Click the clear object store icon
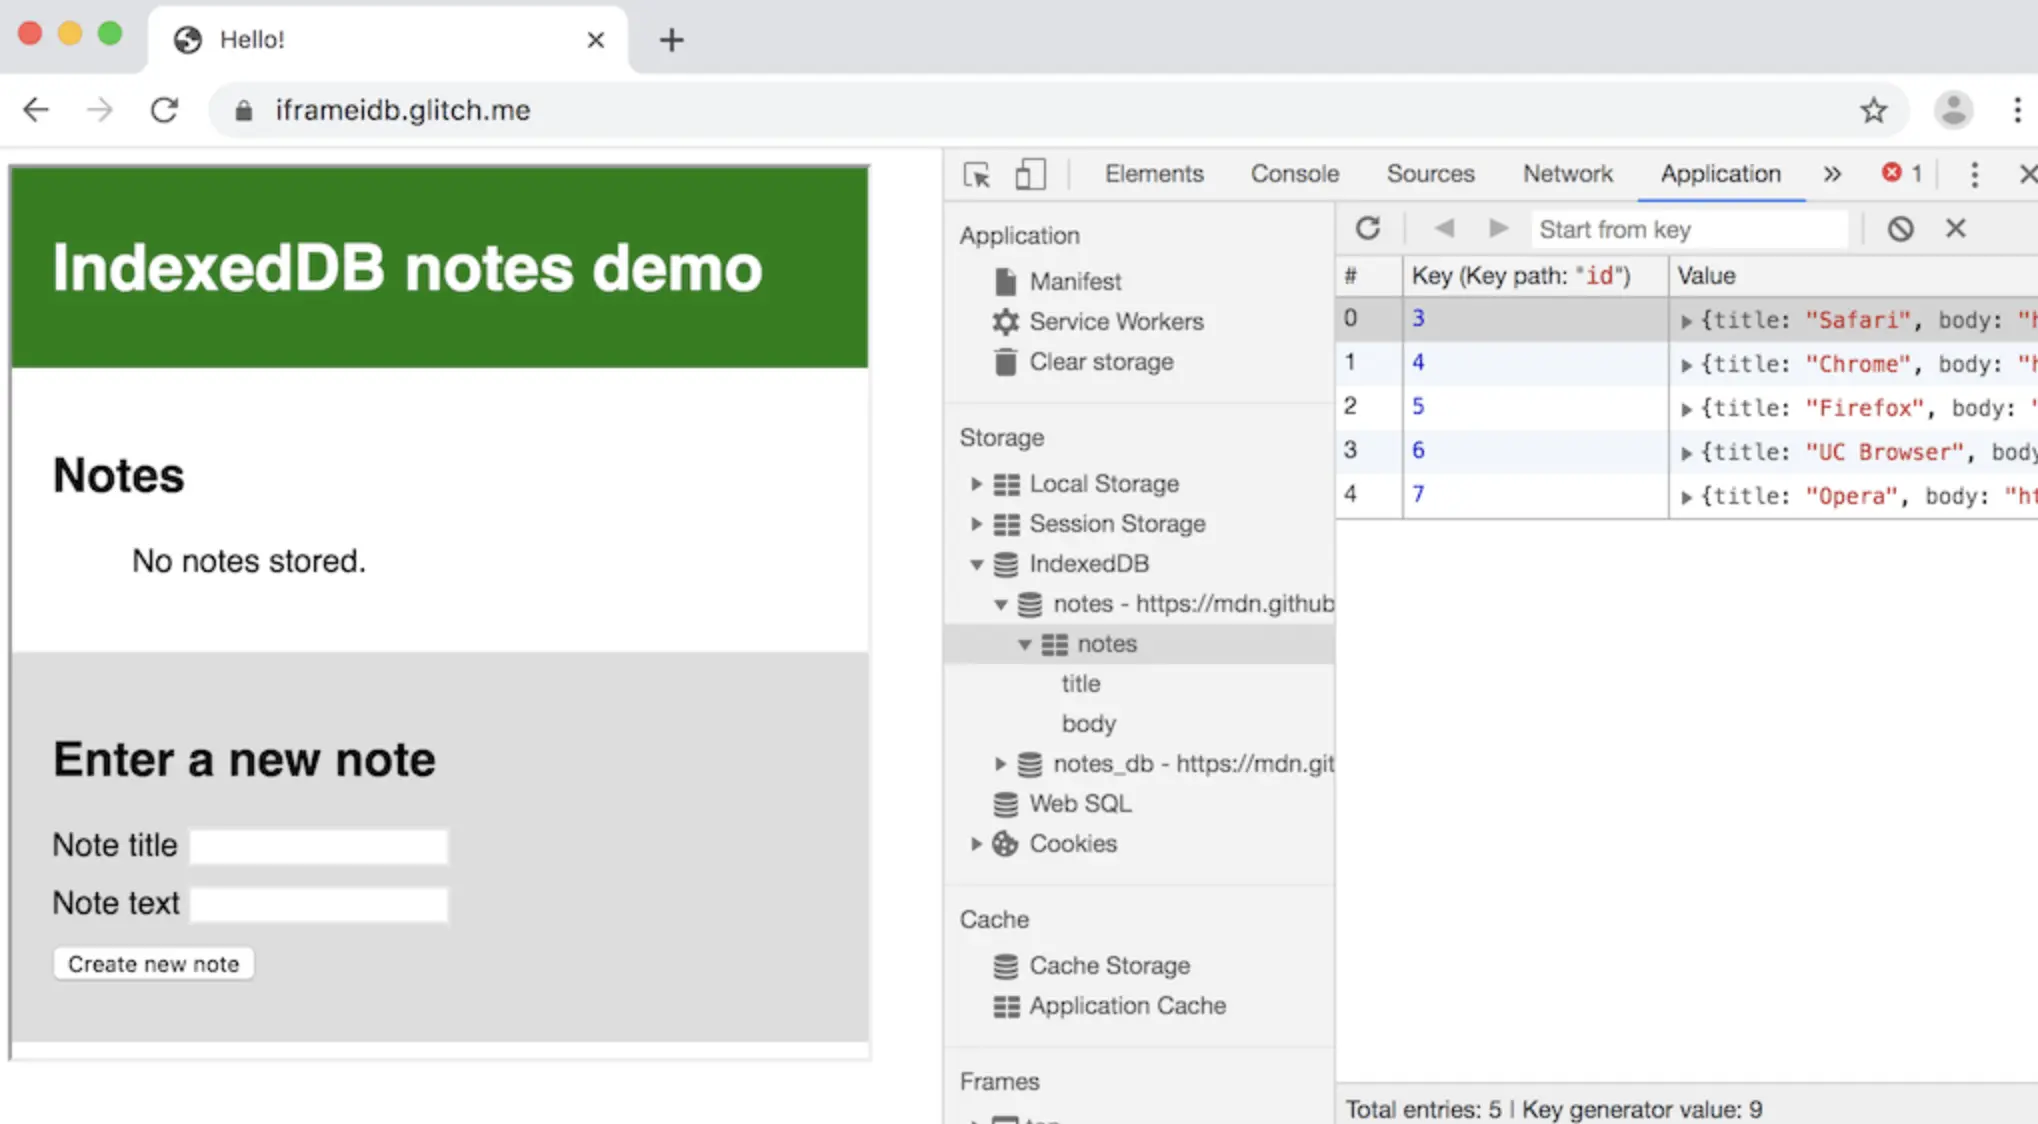Image resolution: width=2038 pixels, height=1124 pixels. point(1900,229)
